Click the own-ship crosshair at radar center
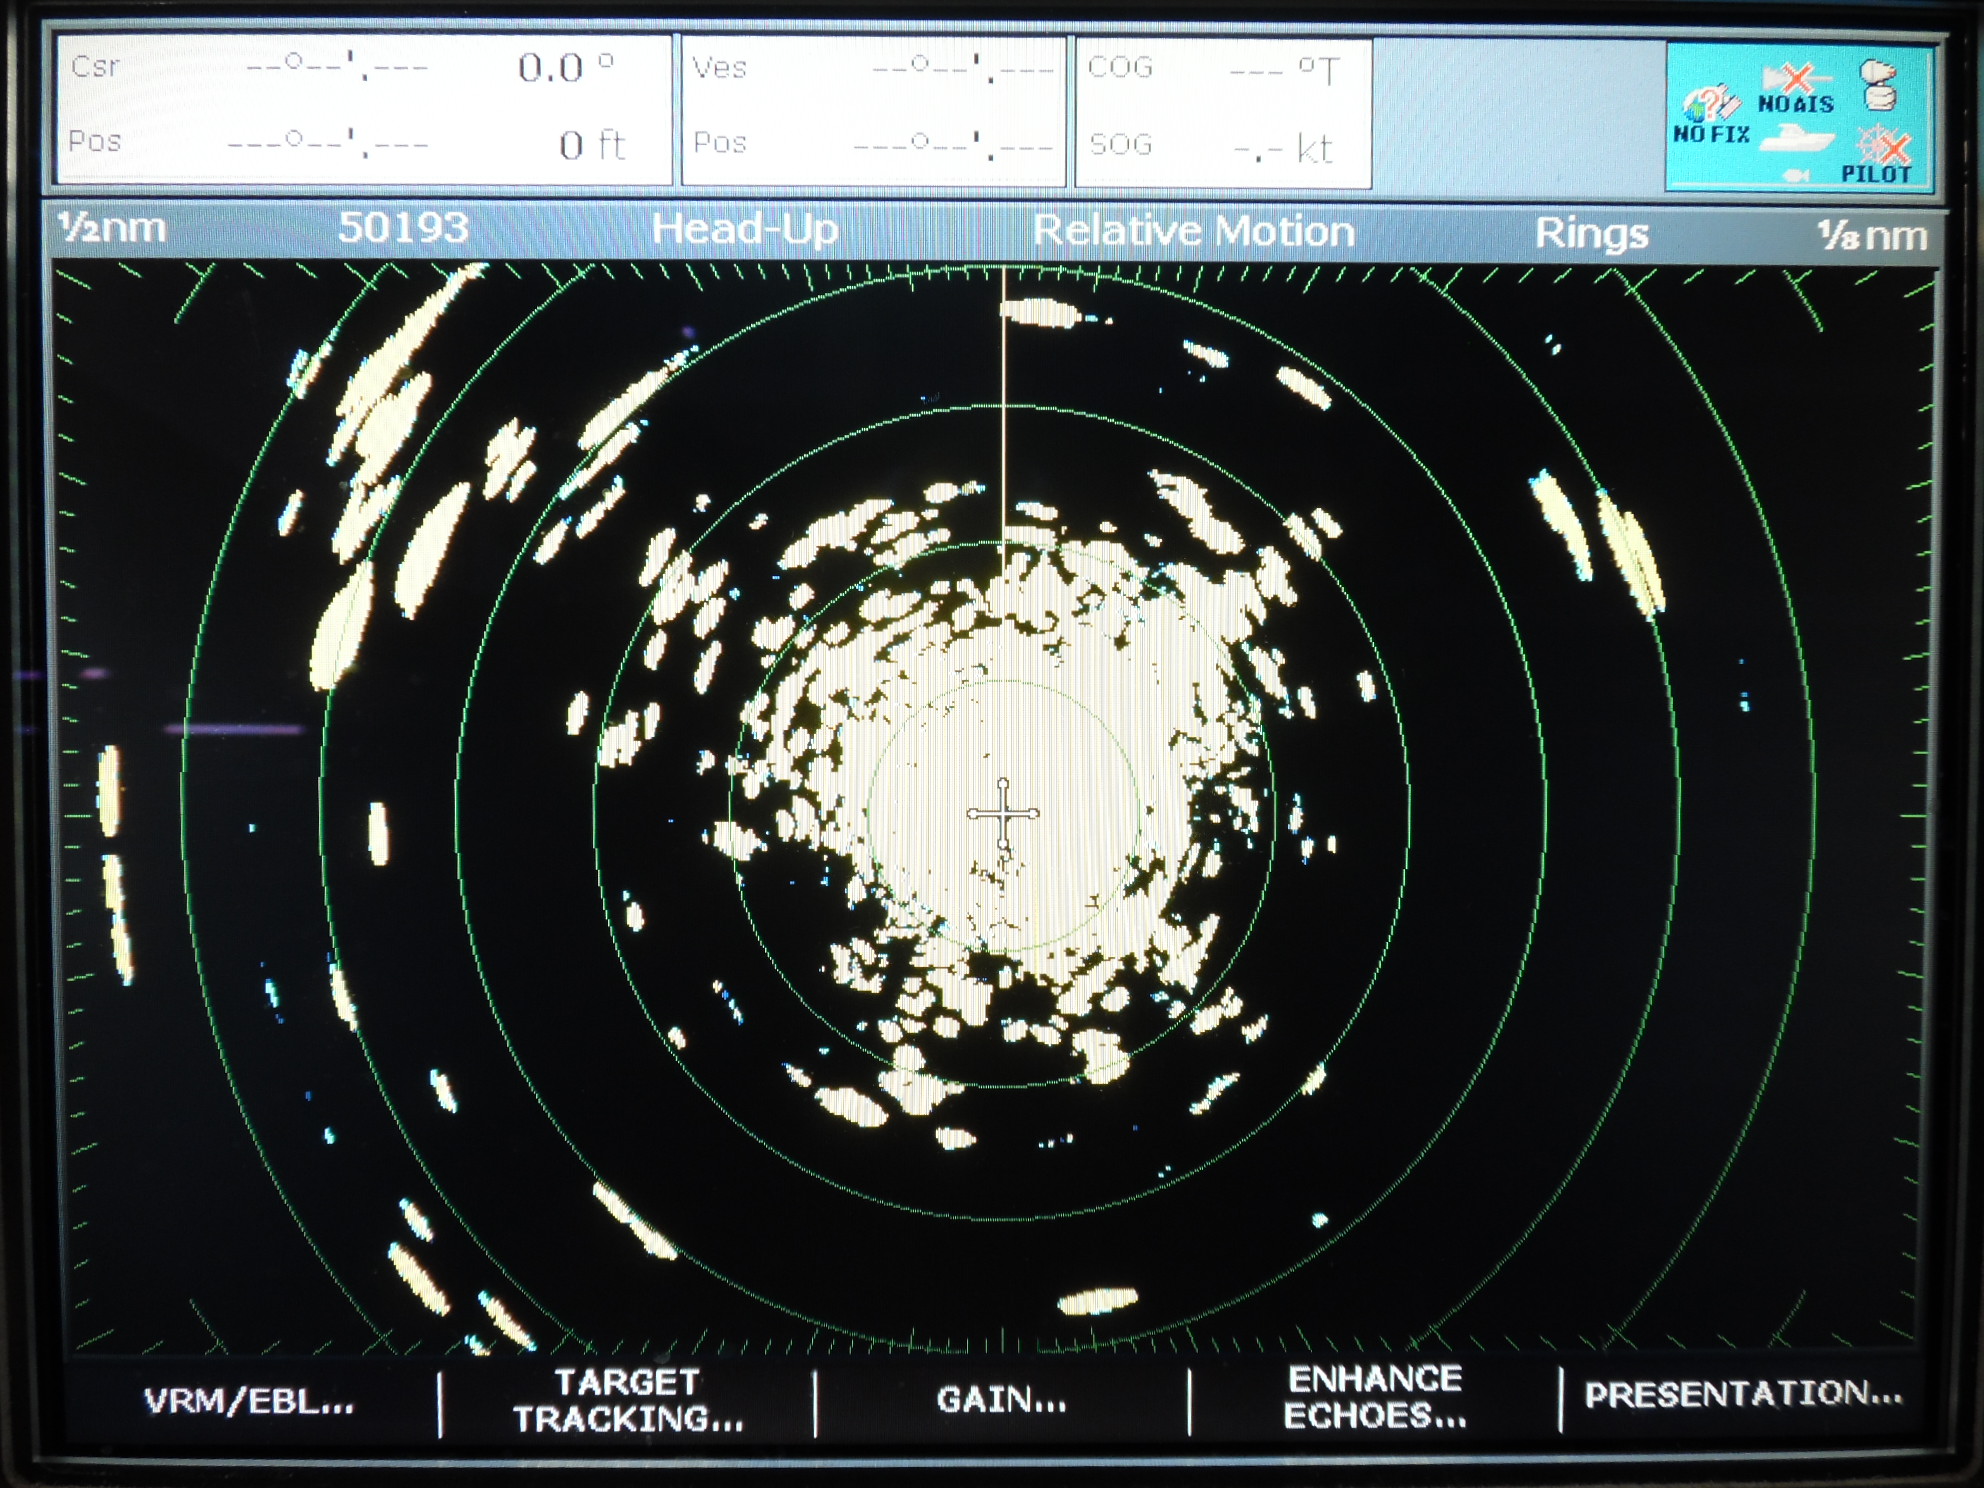1984x1488 pixels. pos(1003,814)
